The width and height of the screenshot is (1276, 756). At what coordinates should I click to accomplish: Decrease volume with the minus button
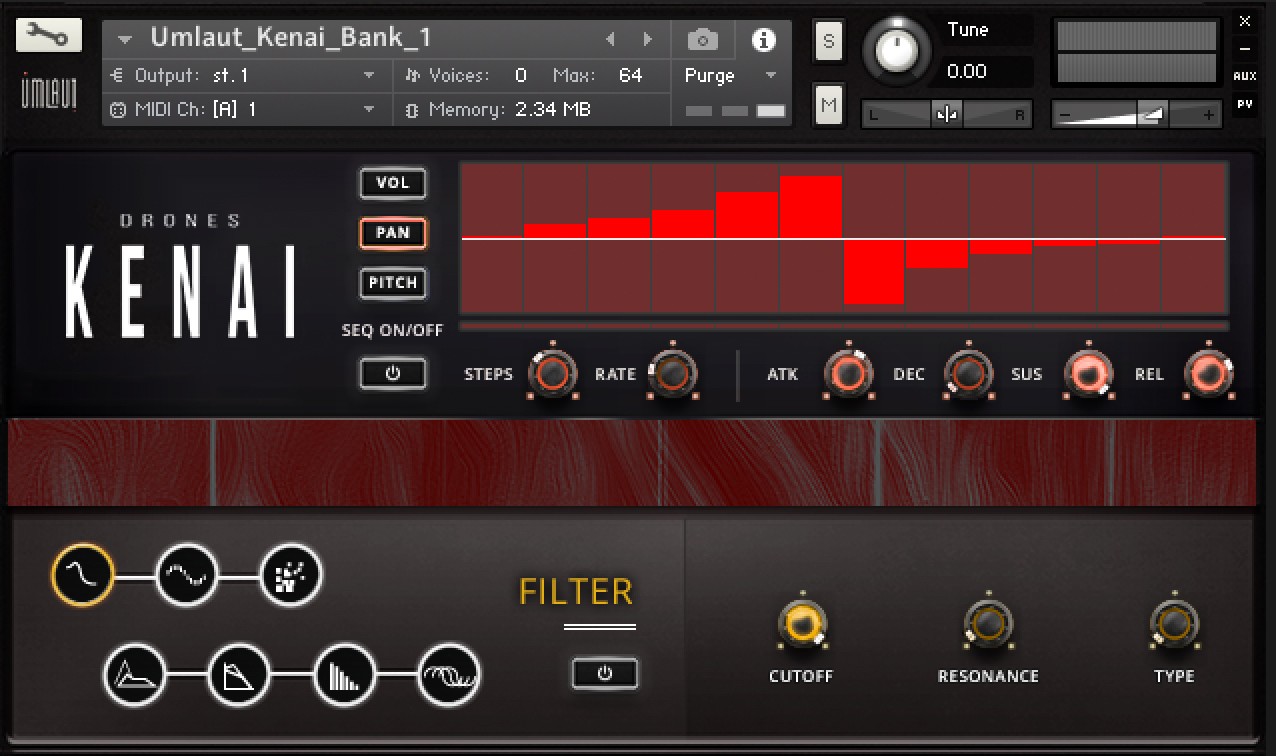1066,115
